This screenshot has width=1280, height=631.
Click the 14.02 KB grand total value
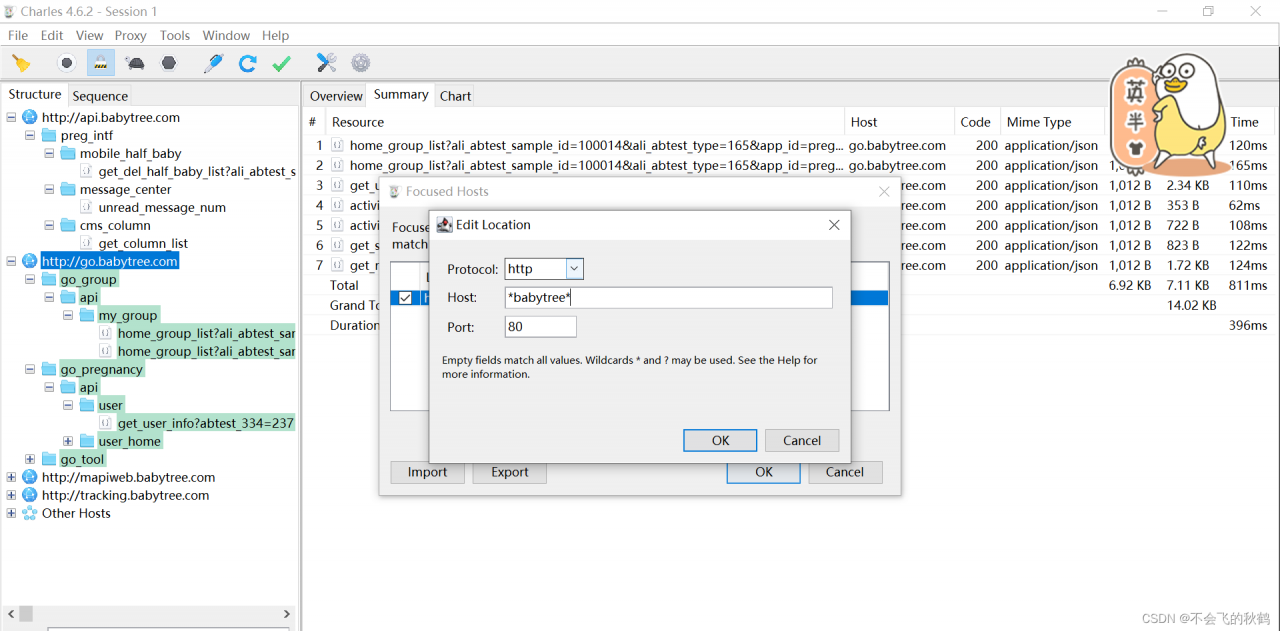(x=1192, y=305)
